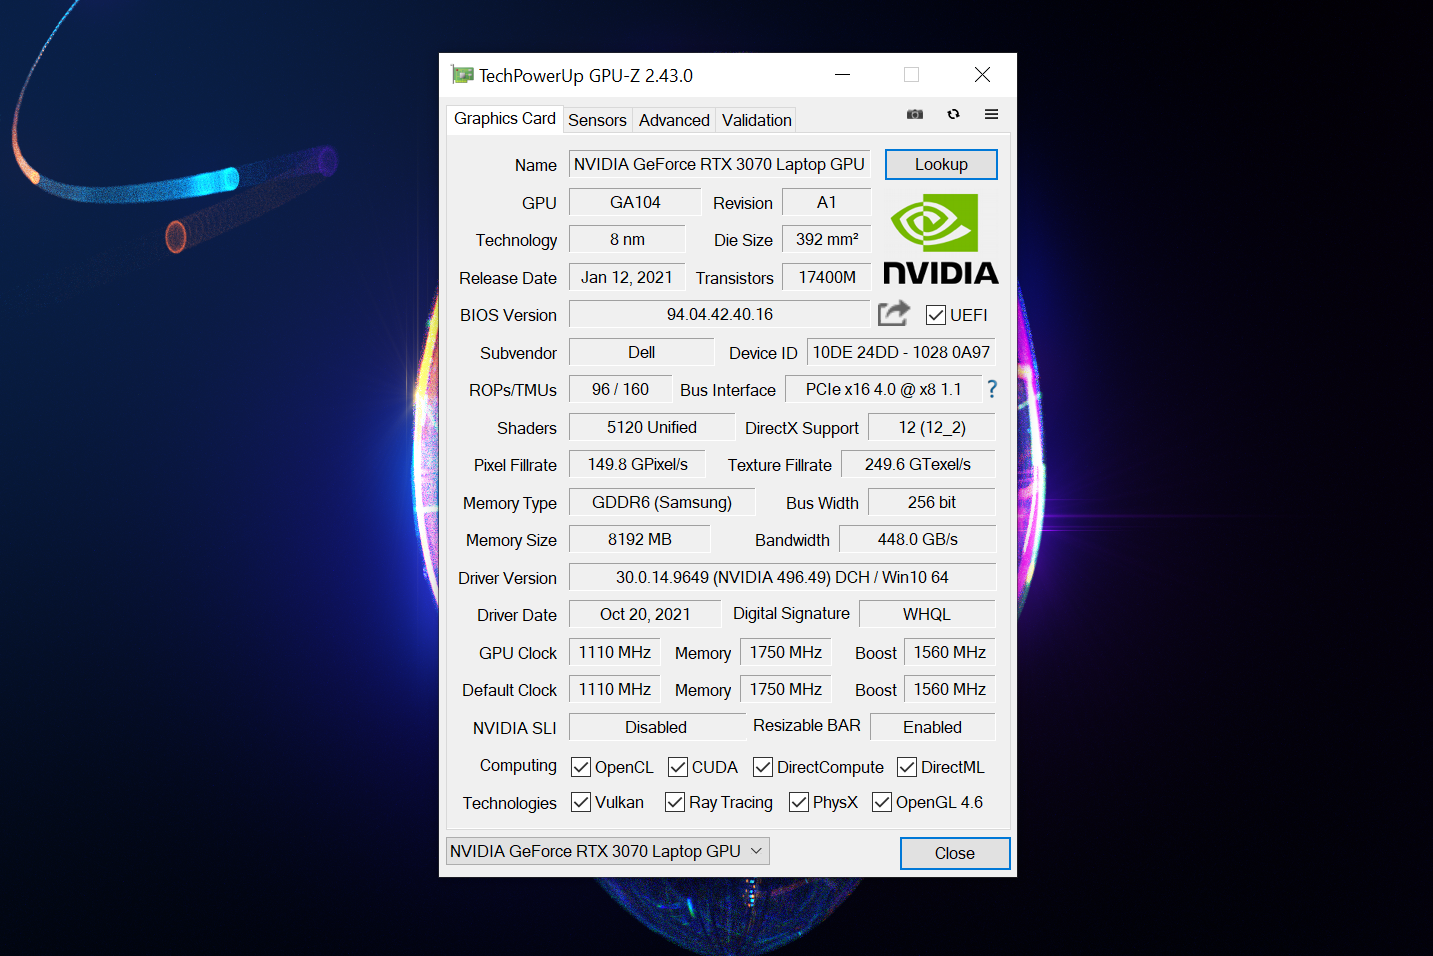Click the Transistors value 17400M
This screenshot has width=1433, height=956.
pos(826,277)
